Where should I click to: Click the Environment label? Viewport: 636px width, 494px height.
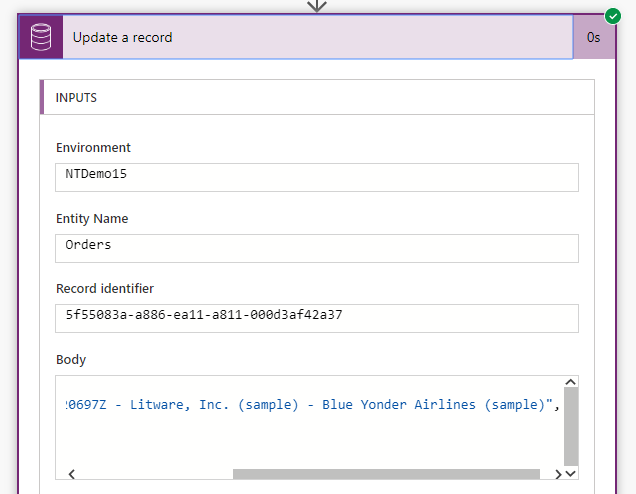click(x=93, y=148)
